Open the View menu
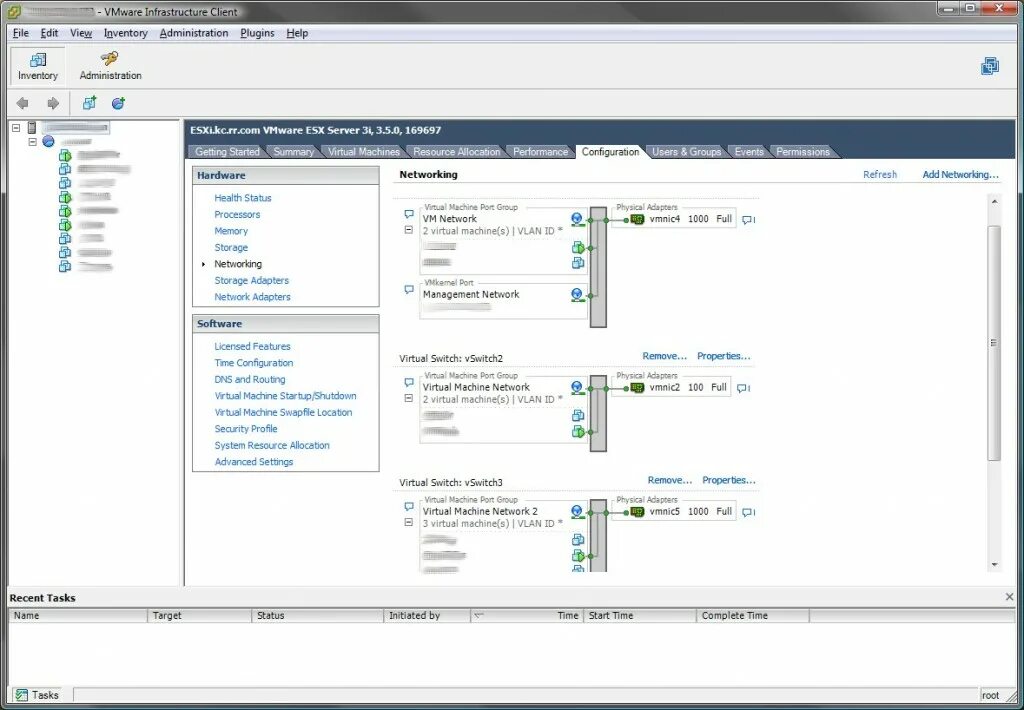This screenshot has height=710, width=1024. 81,33
